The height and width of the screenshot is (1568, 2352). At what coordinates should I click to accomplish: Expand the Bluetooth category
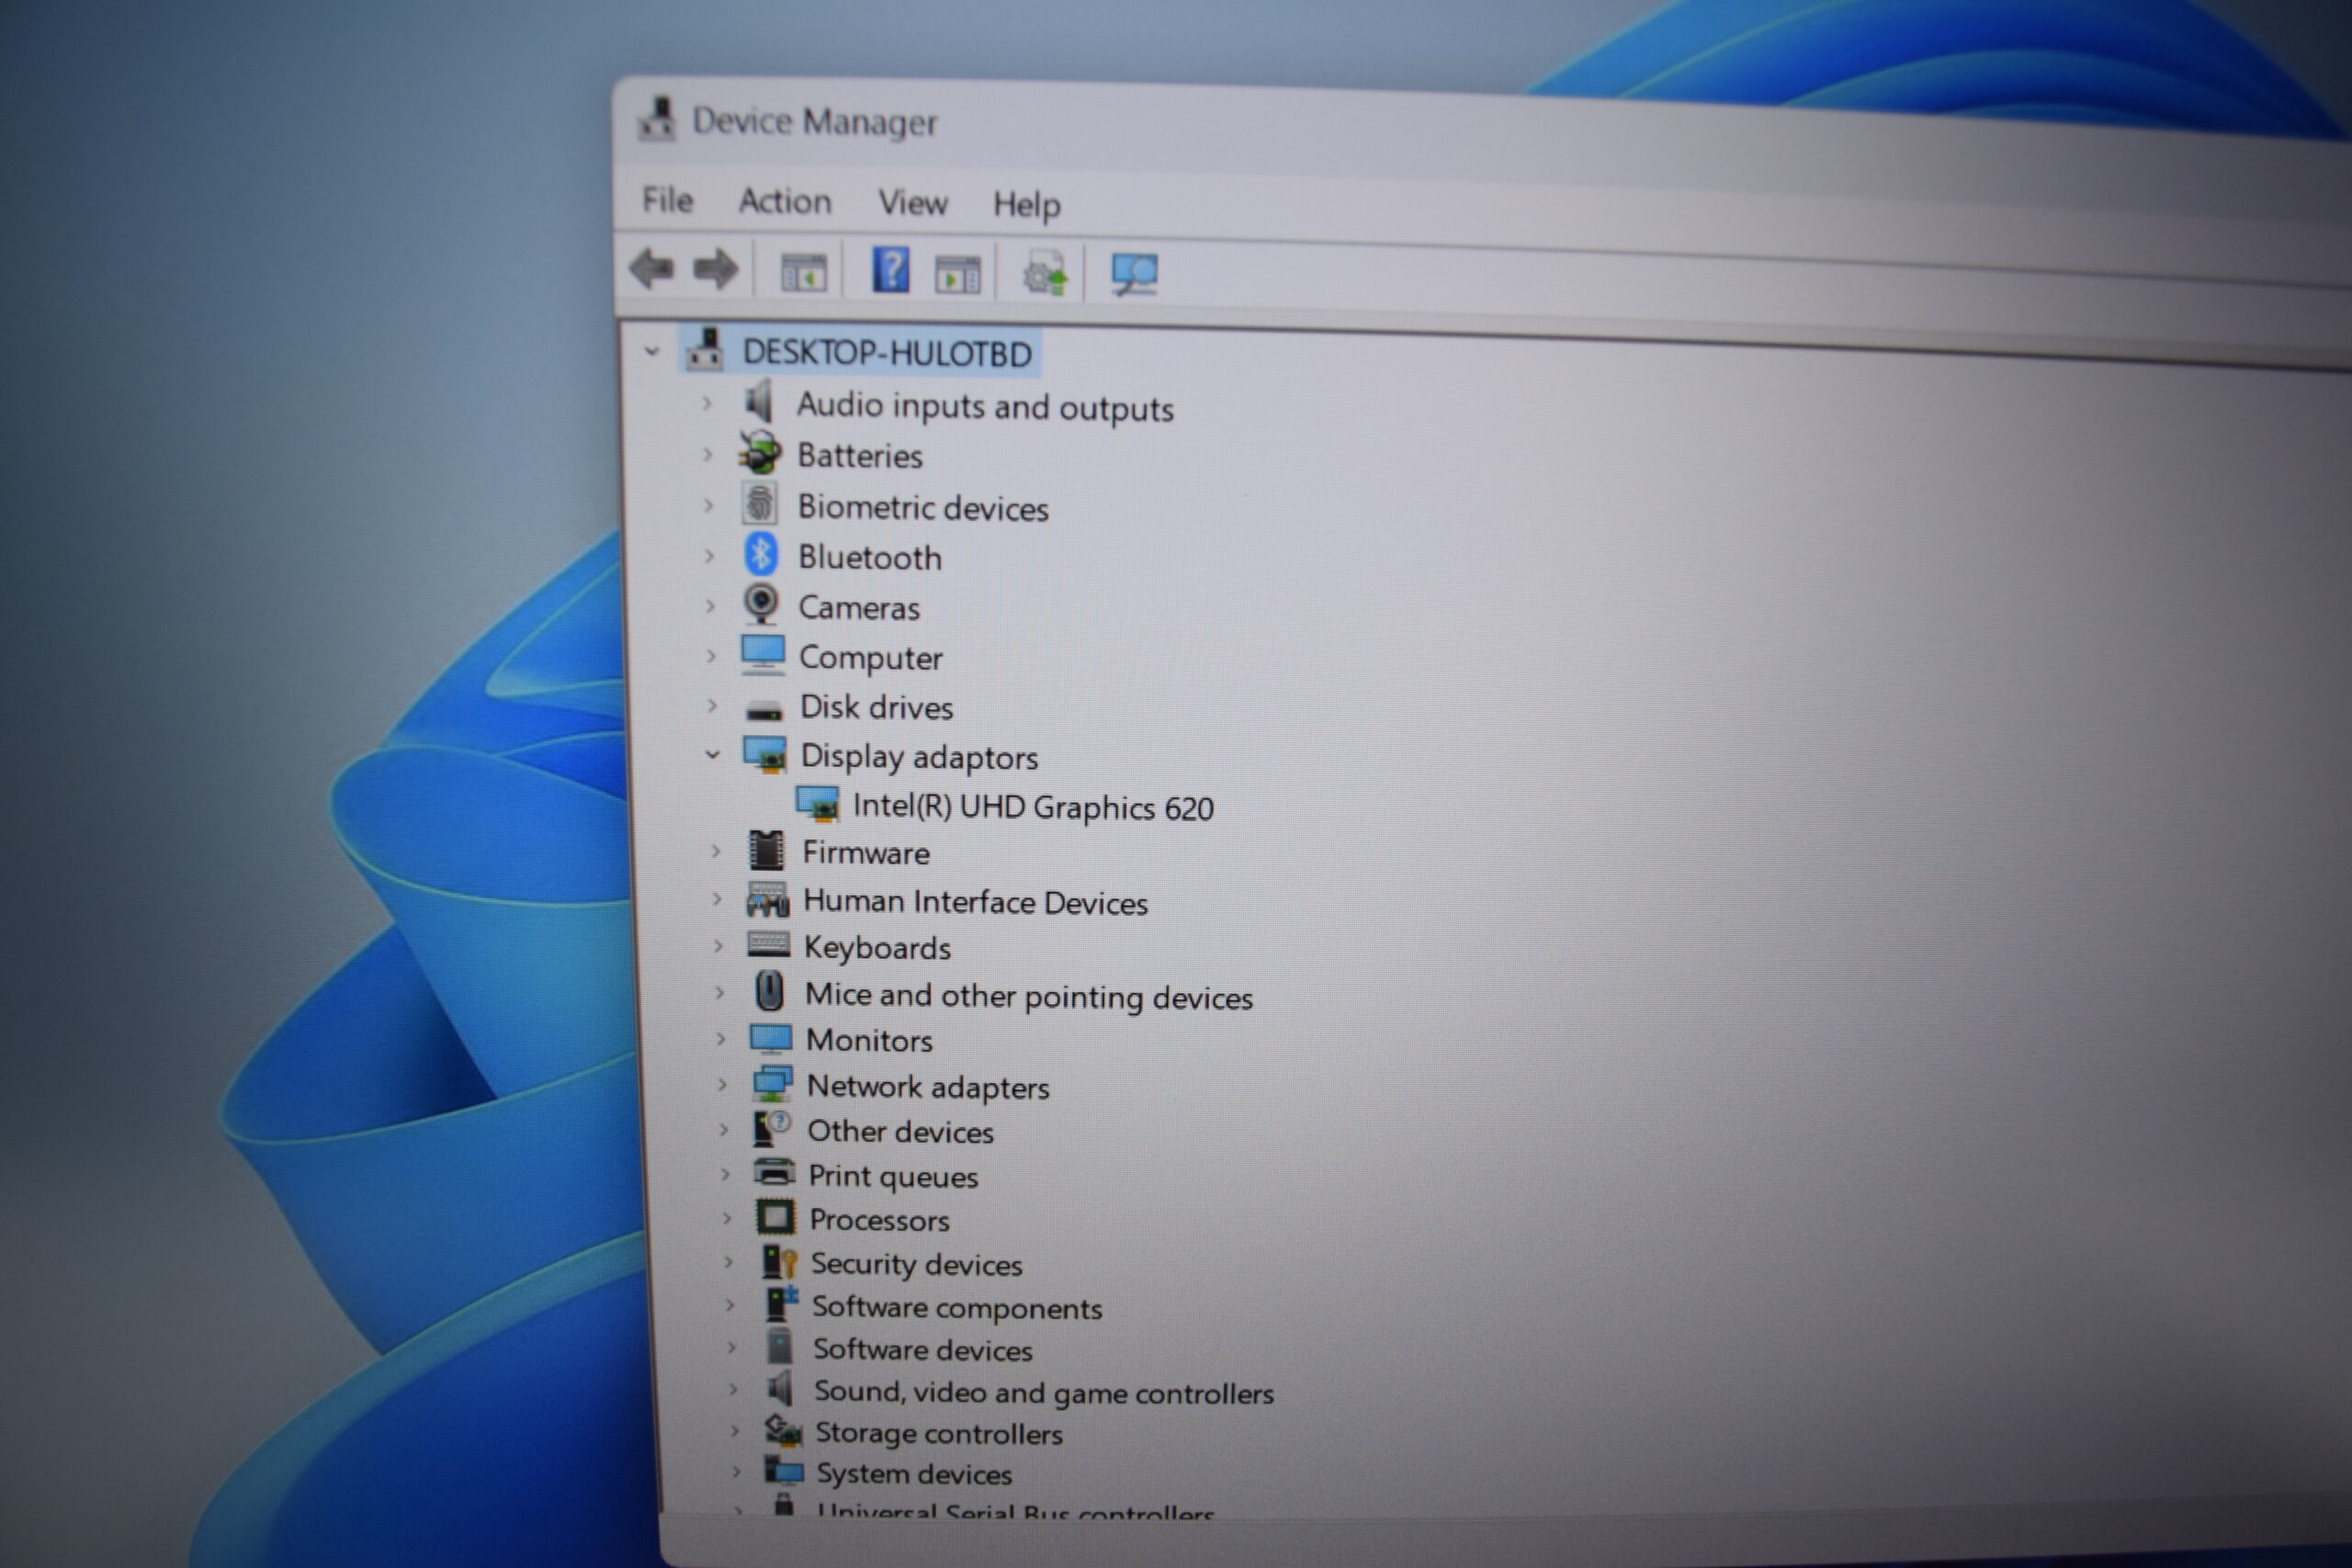tap(709, 555)
